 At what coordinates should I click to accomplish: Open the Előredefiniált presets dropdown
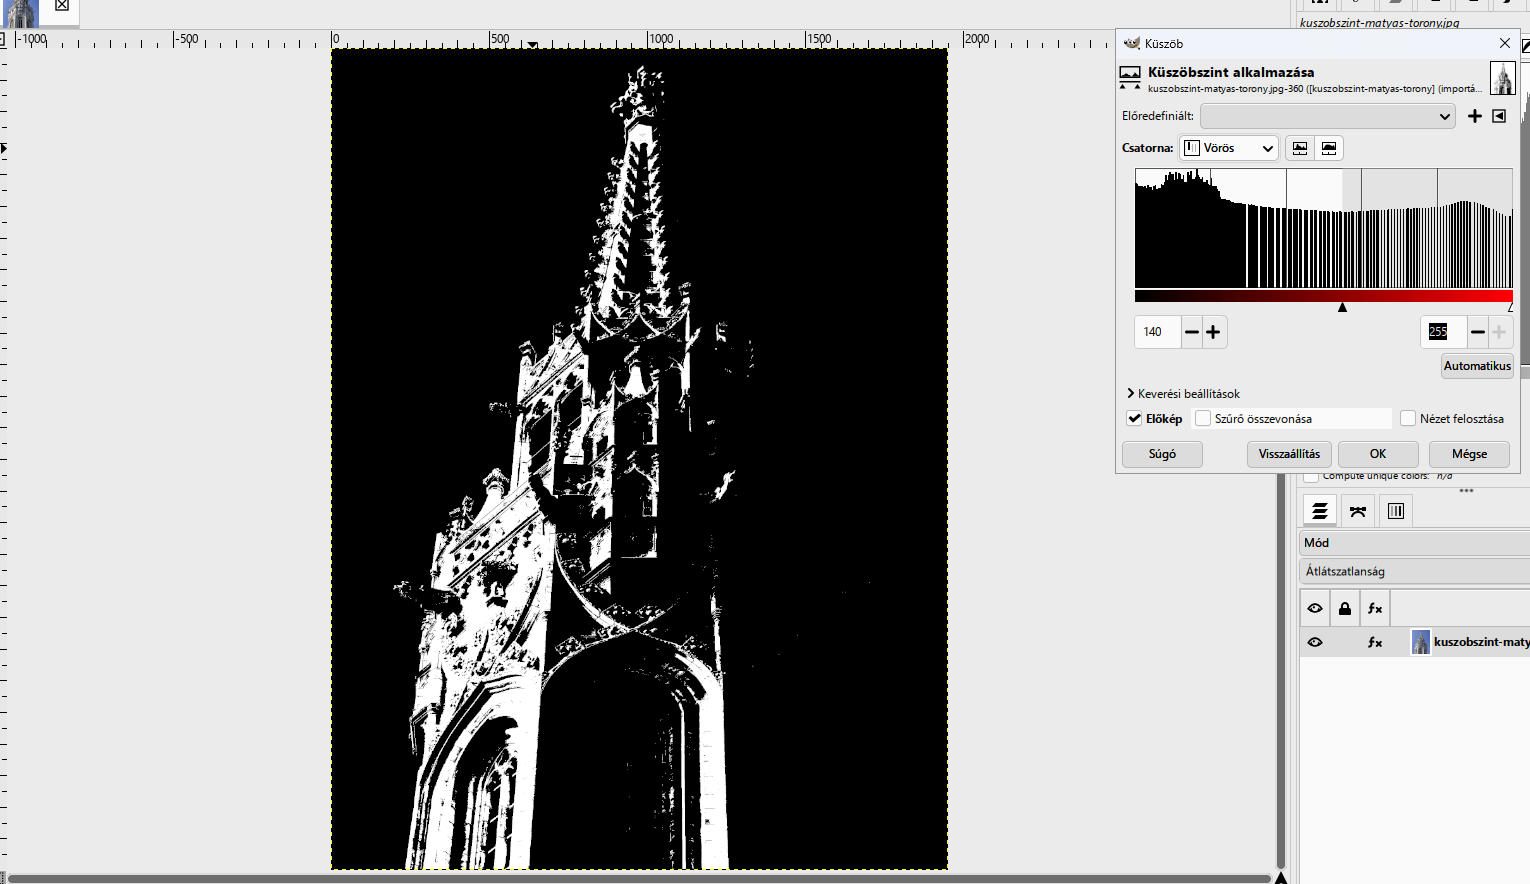1328,116
